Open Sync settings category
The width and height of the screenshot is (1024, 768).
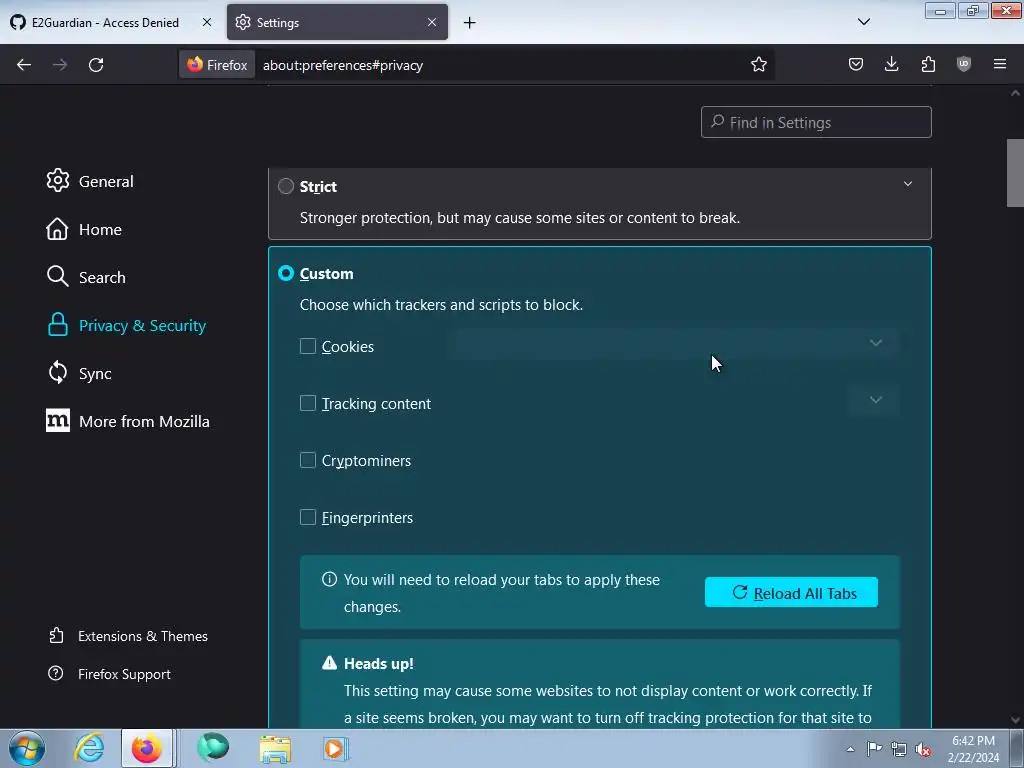[79, 374]
